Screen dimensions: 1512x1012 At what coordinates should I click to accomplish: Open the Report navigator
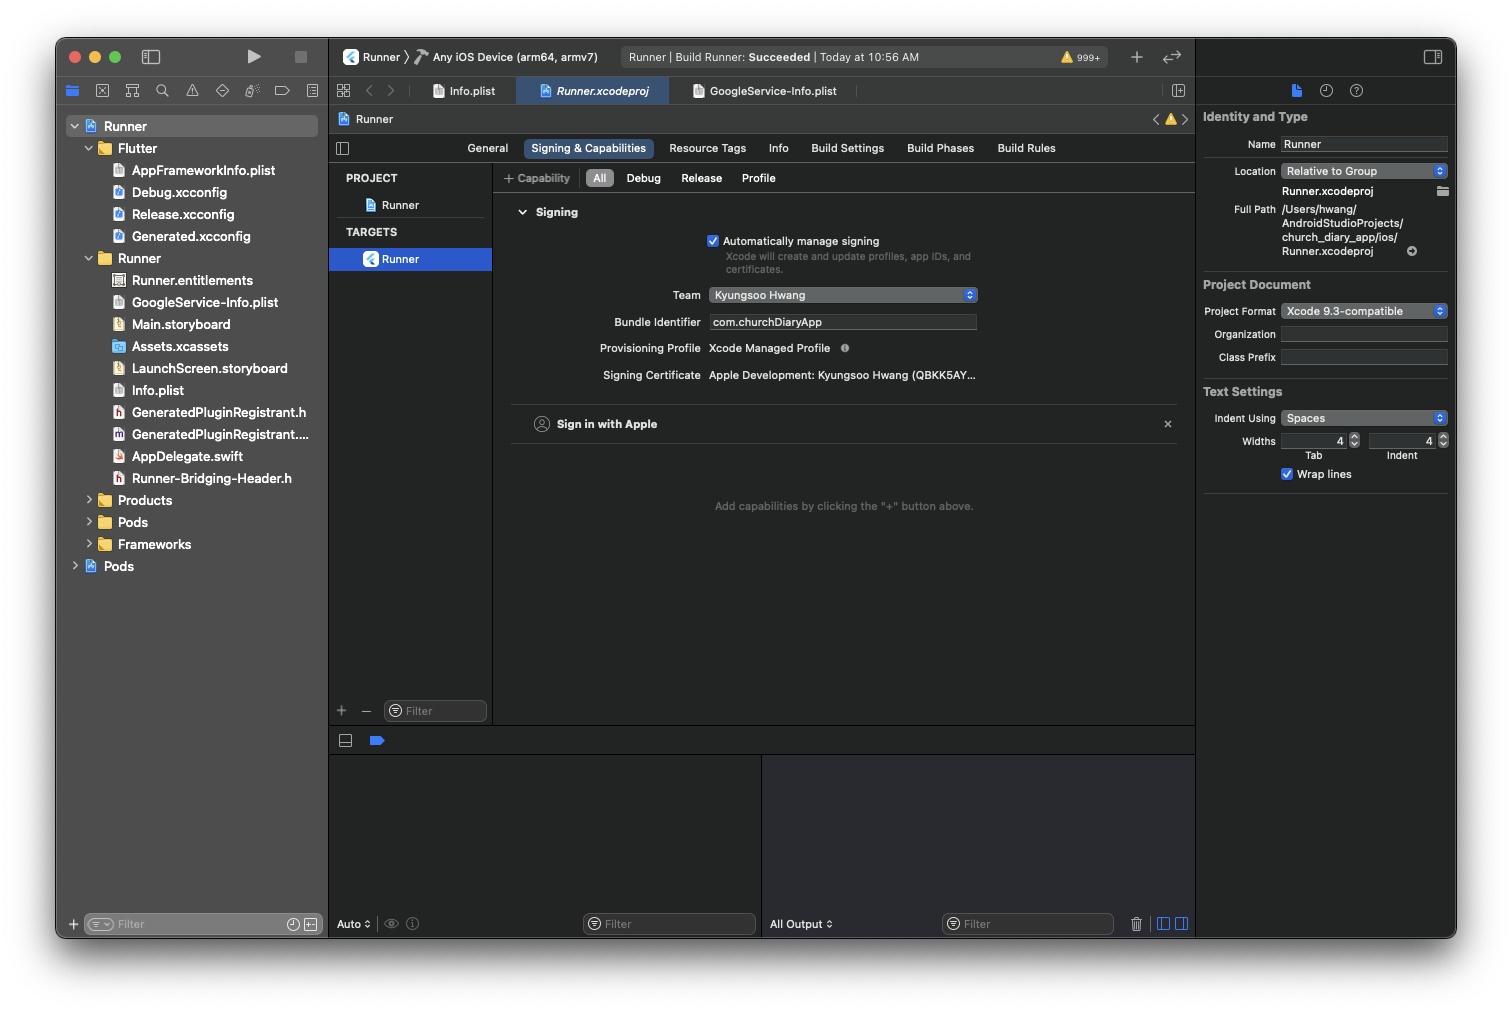312,91
